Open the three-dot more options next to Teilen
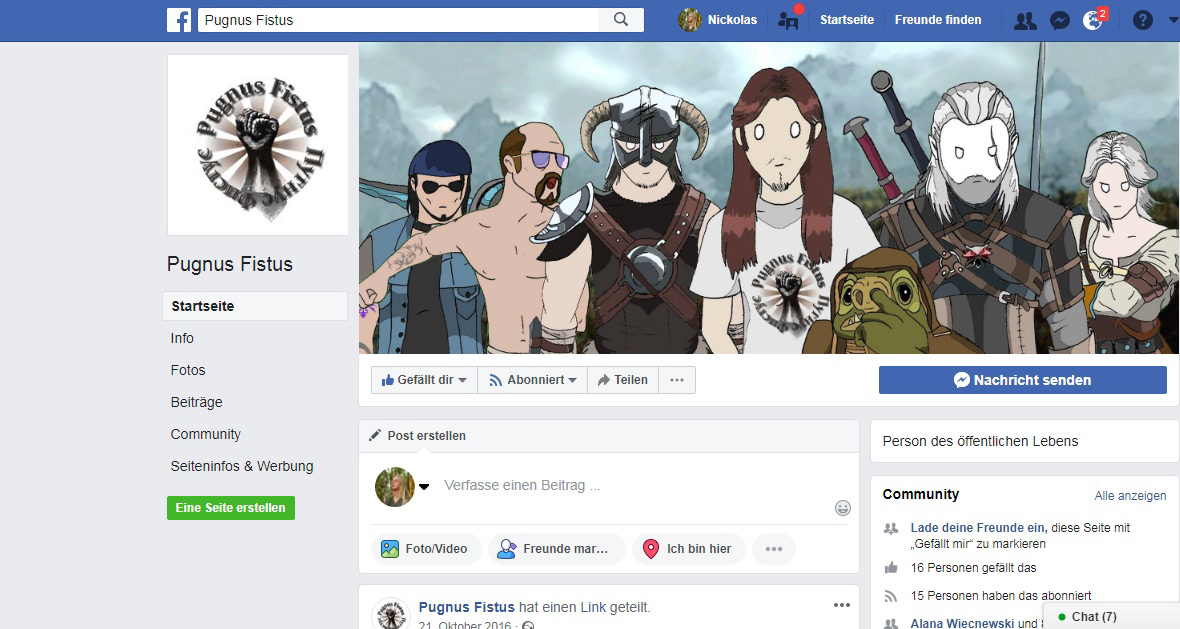Viewport: 1180px width, 629px height. tap(677, 380)
